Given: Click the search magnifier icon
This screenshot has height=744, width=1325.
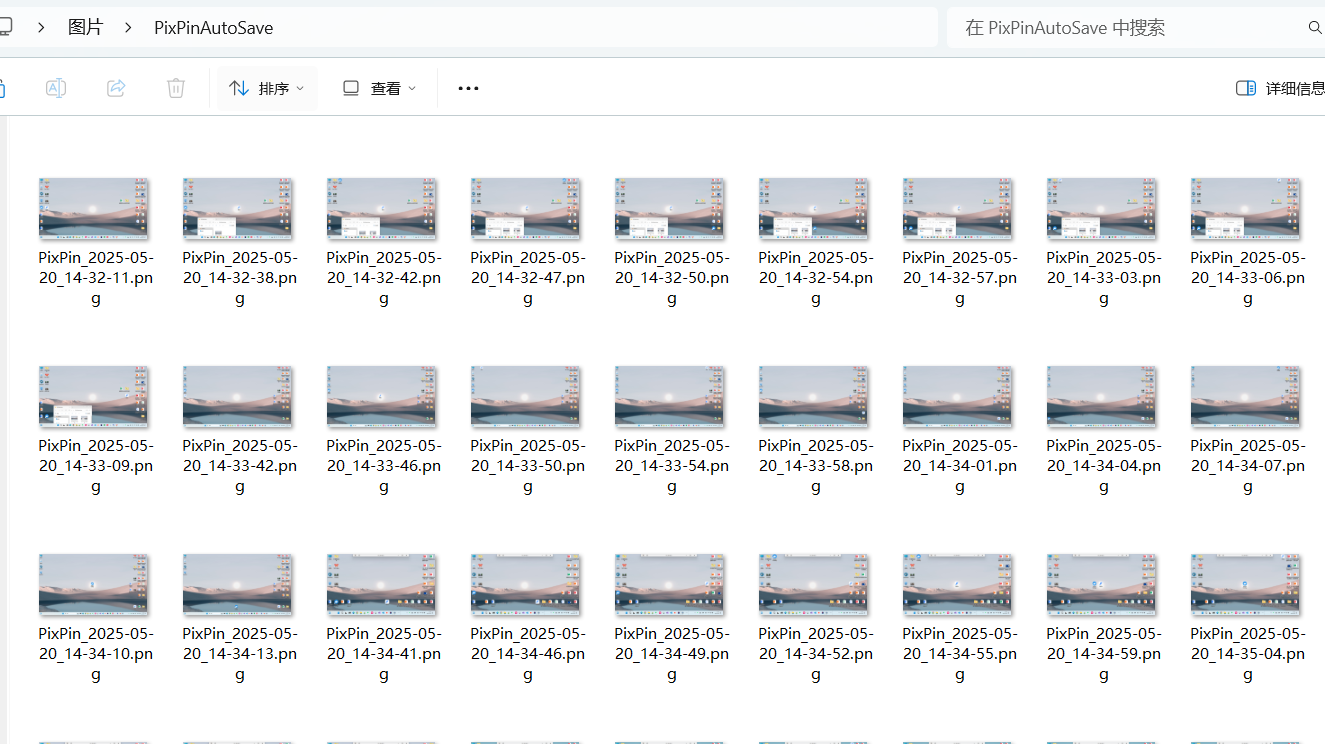Looking at the screenshot, I should pos(1315,28).
